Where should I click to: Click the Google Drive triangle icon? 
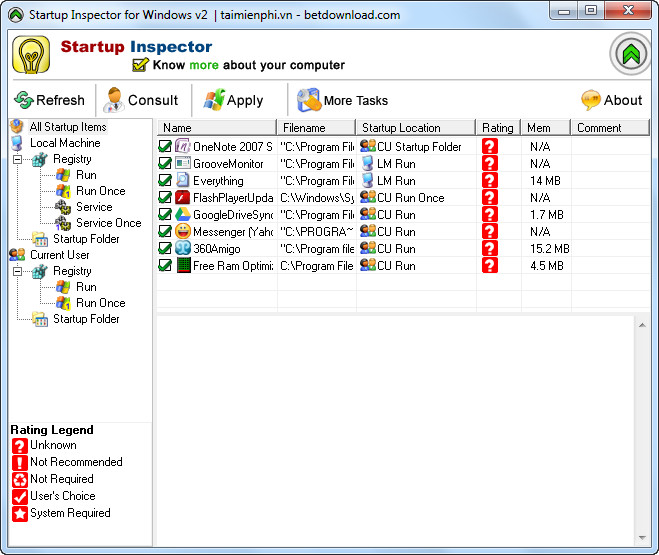[182, 214]
